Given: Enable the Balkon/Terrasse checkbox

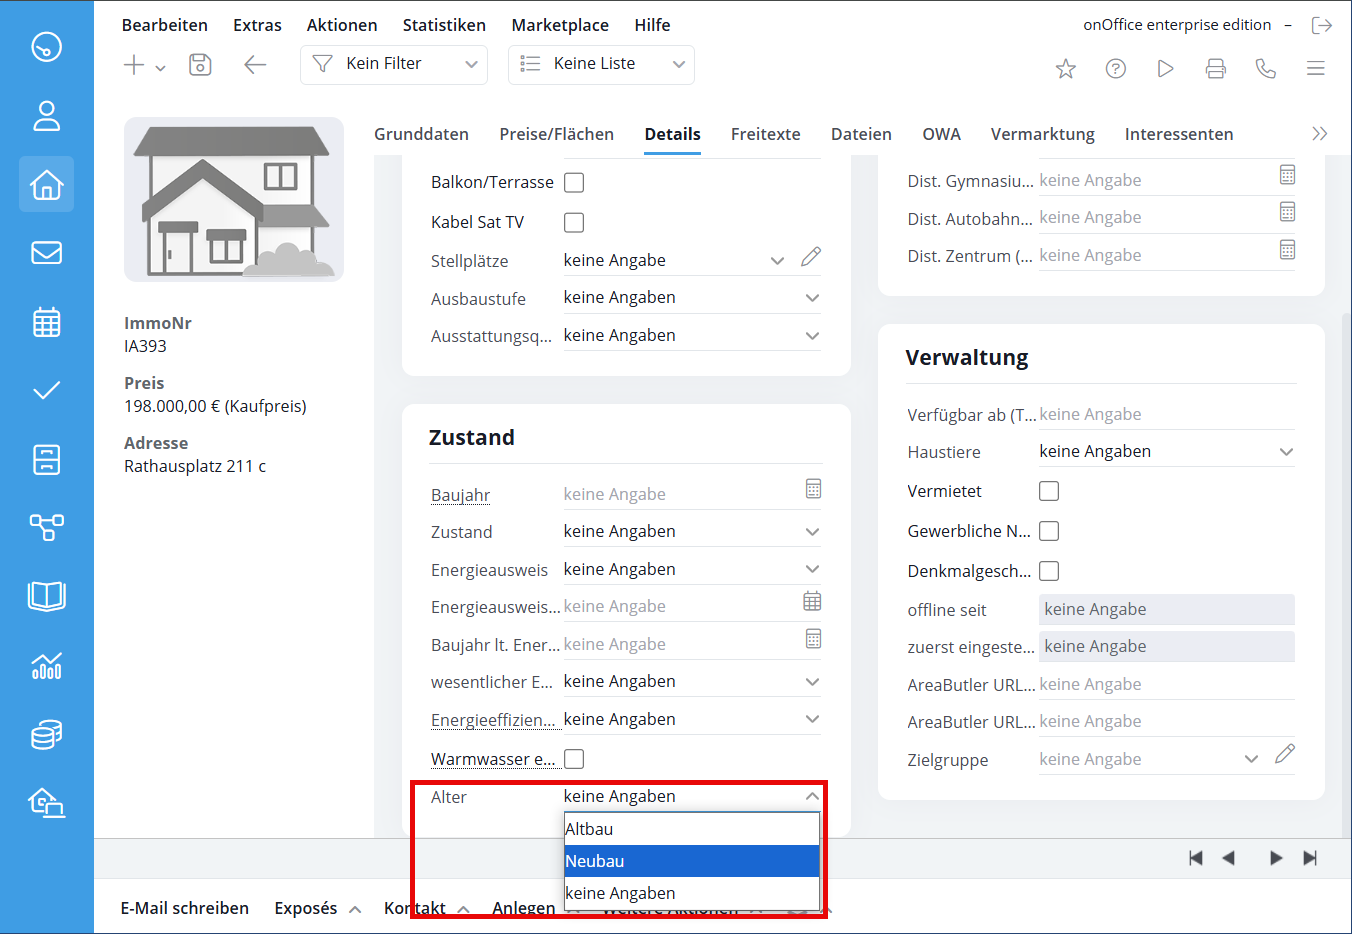Looking at the screenshot, I should tap(574, 183).
